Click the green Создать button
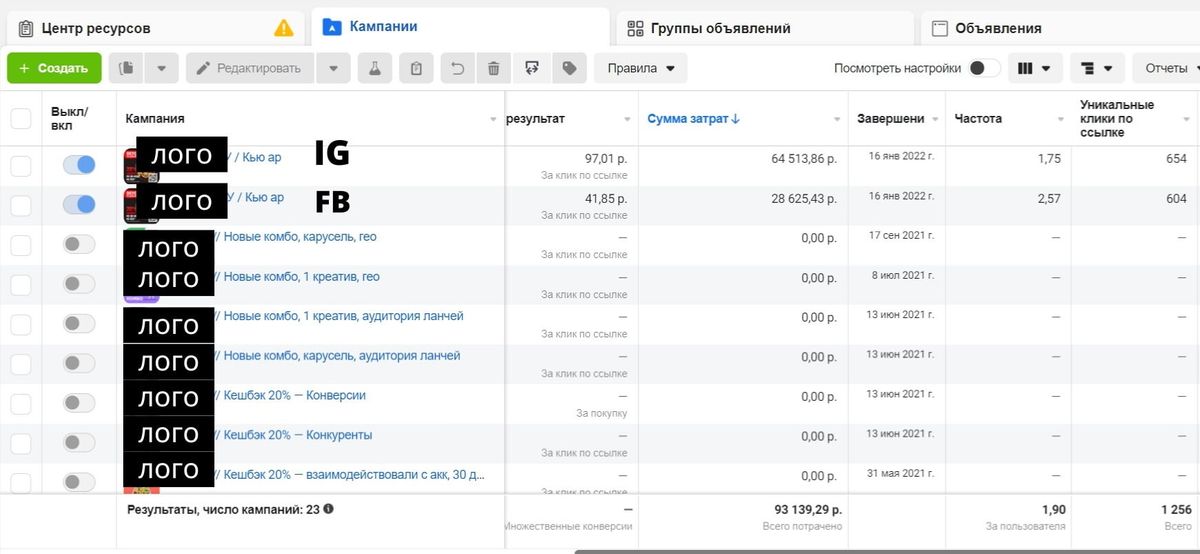 click(x=54, y=68)
